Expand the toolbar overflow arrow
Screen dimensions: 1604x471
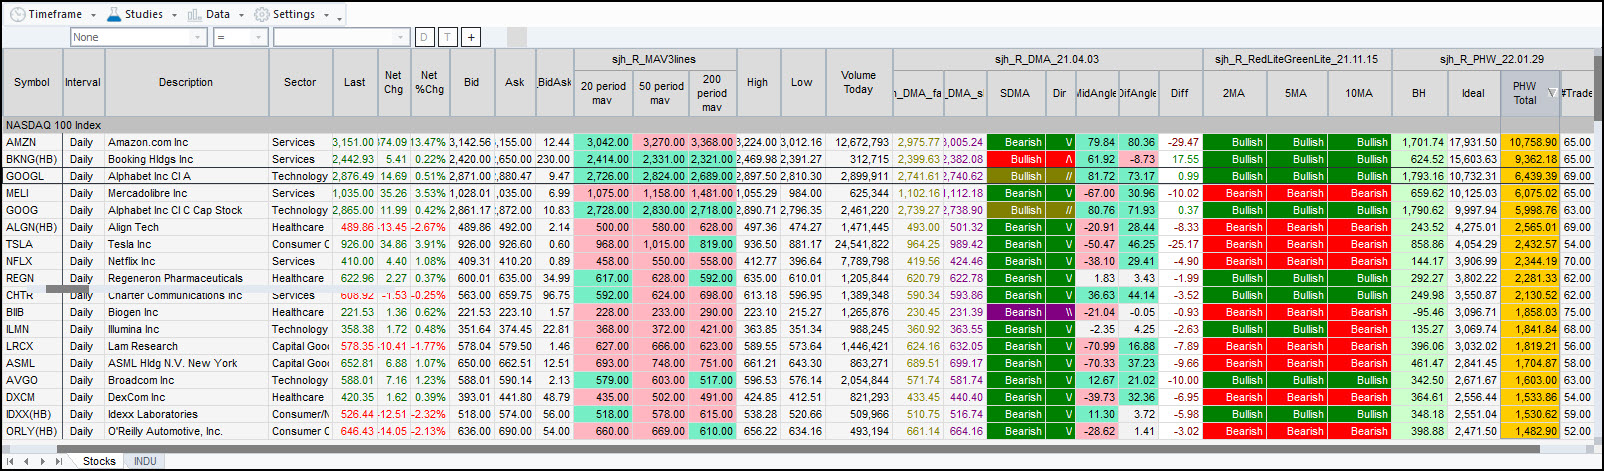340,18
